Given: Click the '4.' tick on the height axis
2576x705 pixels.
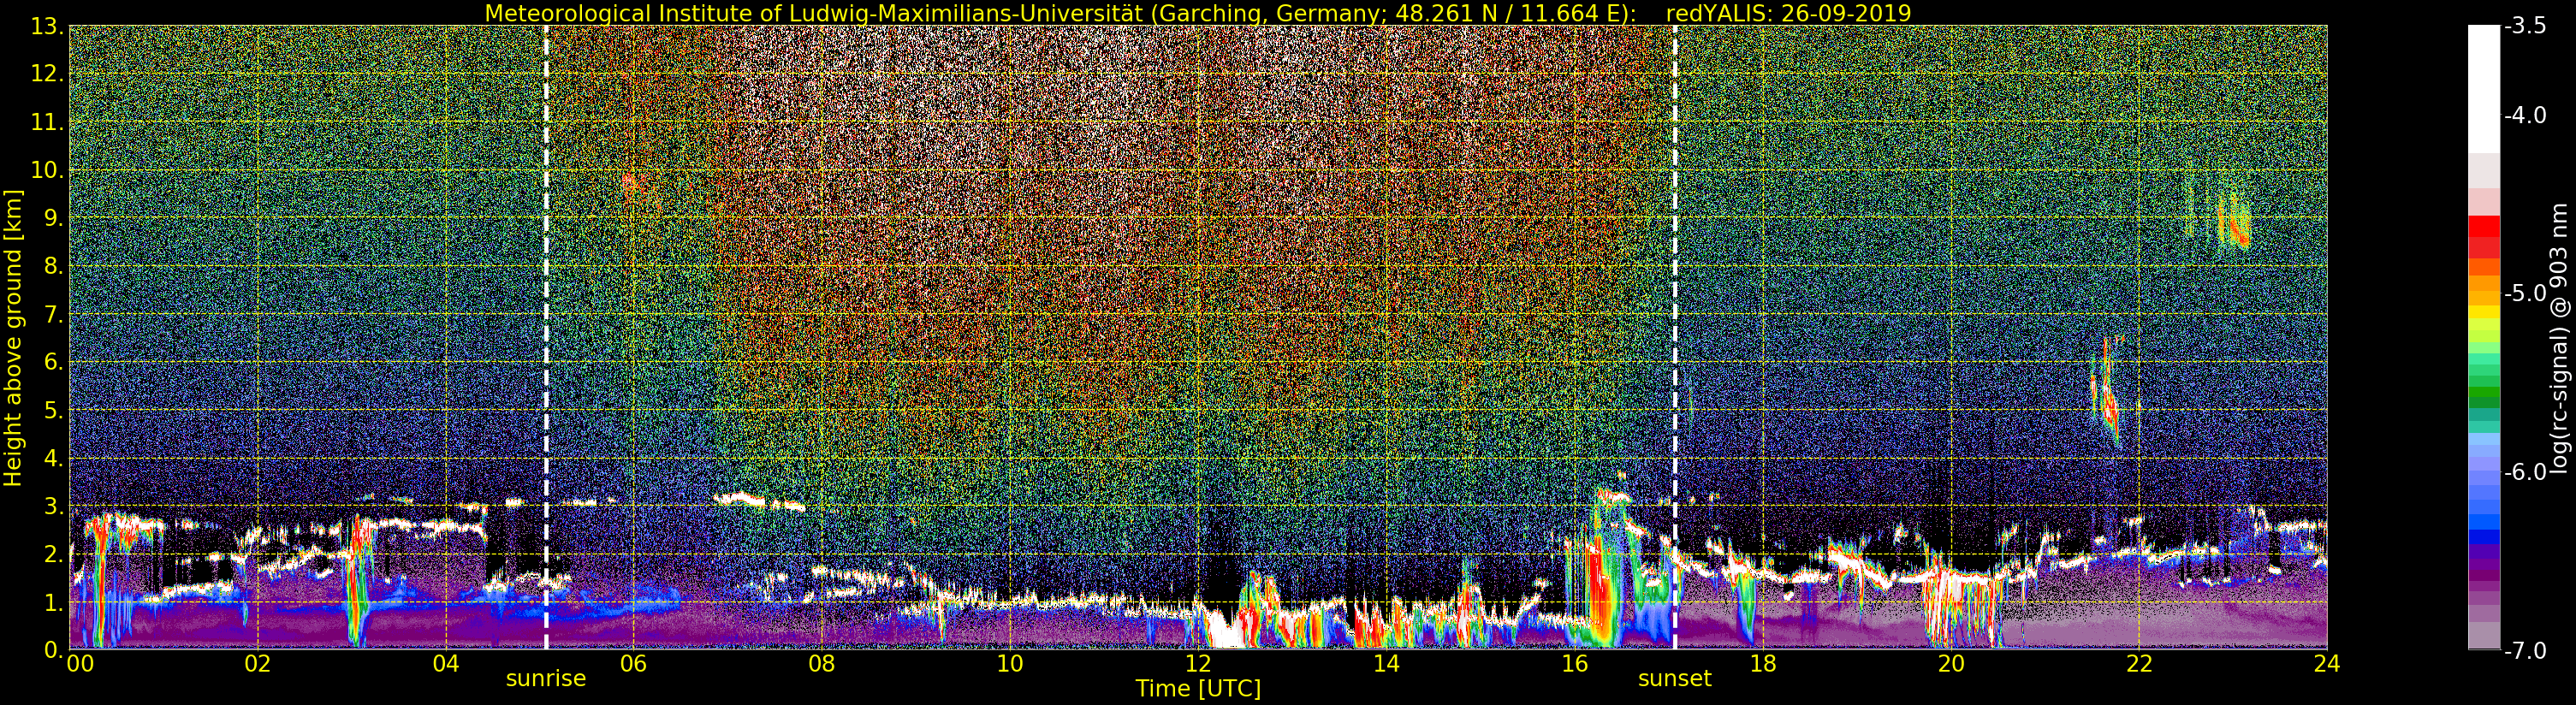Looking at the screenshot, I should [54, 459].
